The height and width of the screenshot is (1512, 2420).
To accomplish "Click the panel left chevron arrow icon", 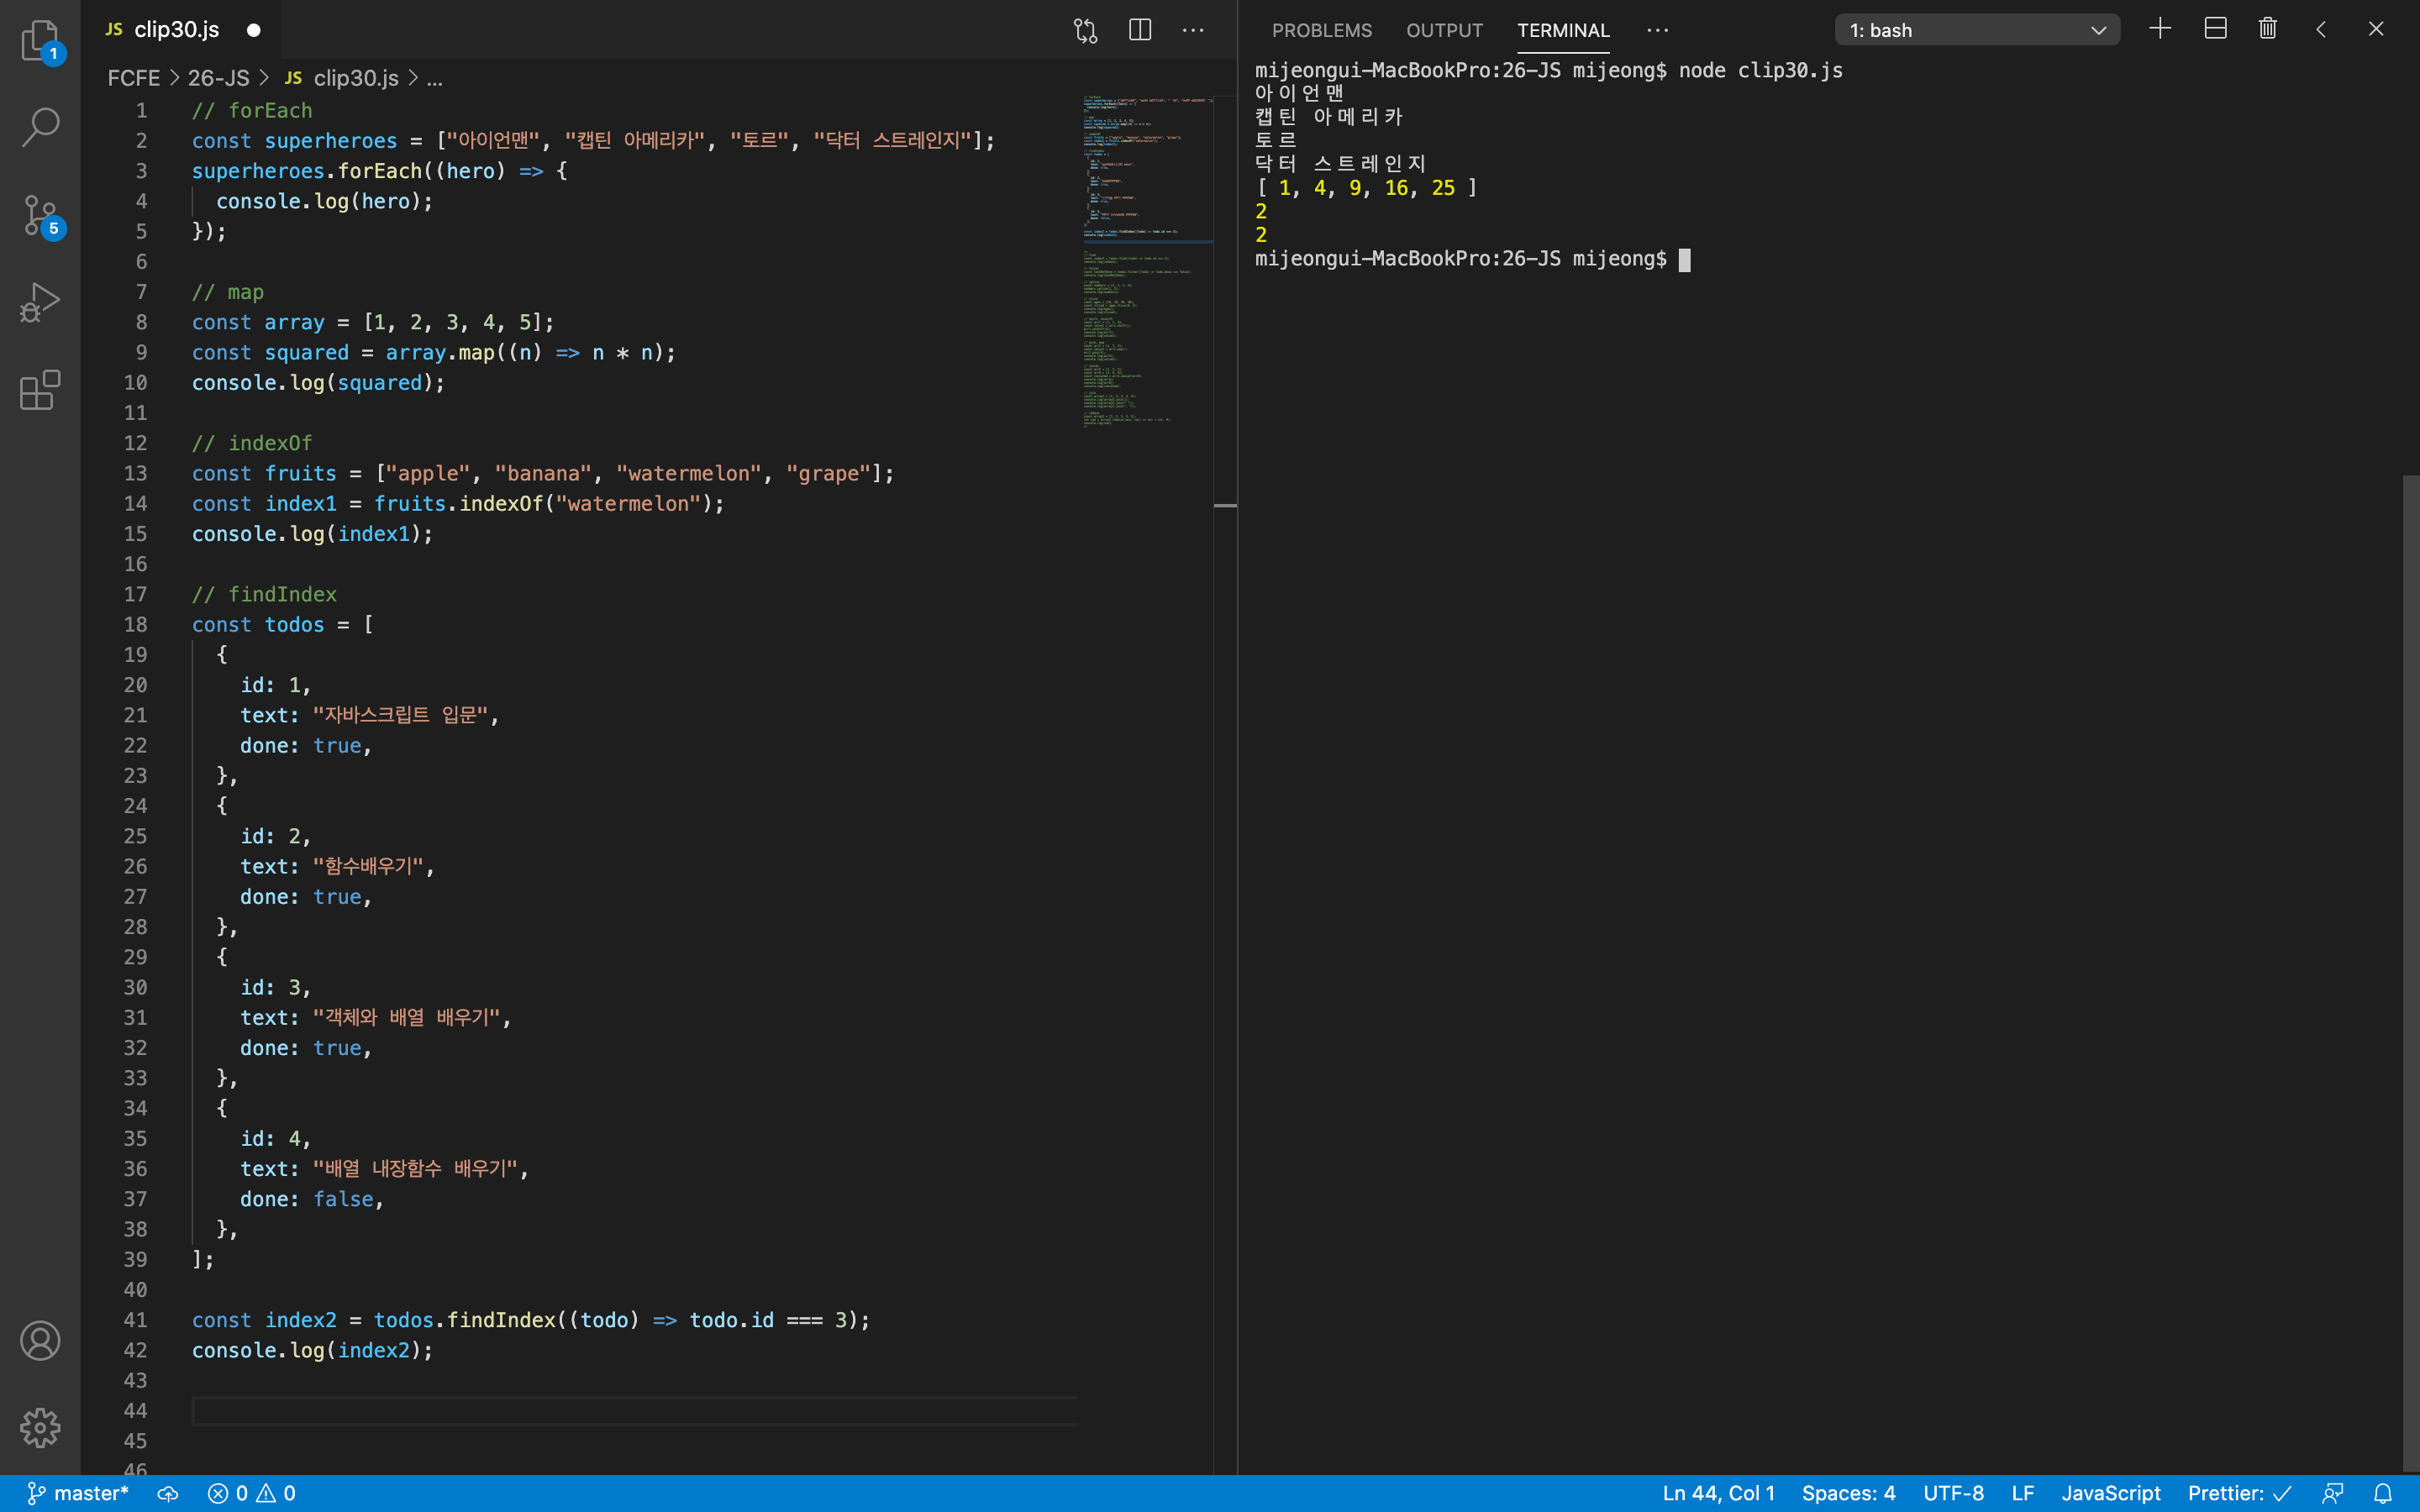I will tap(2321, 29).
